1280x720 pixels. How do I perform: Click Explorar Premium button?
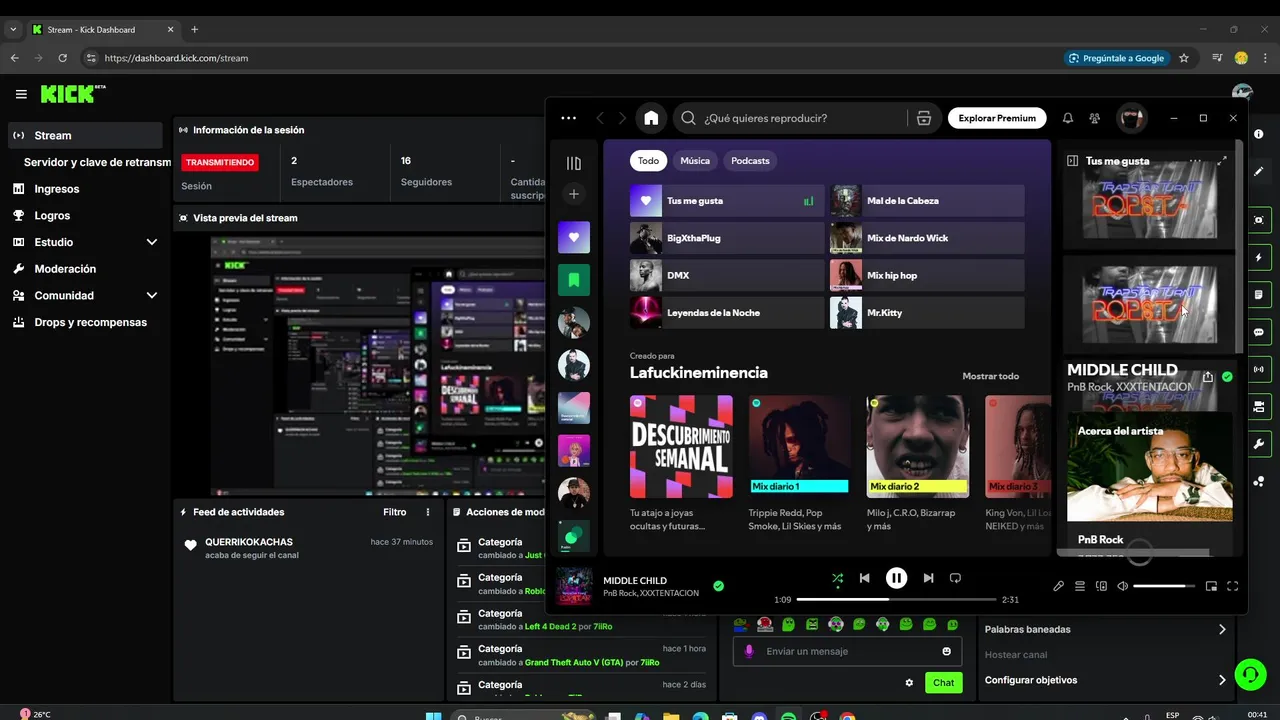pos(997,118)
